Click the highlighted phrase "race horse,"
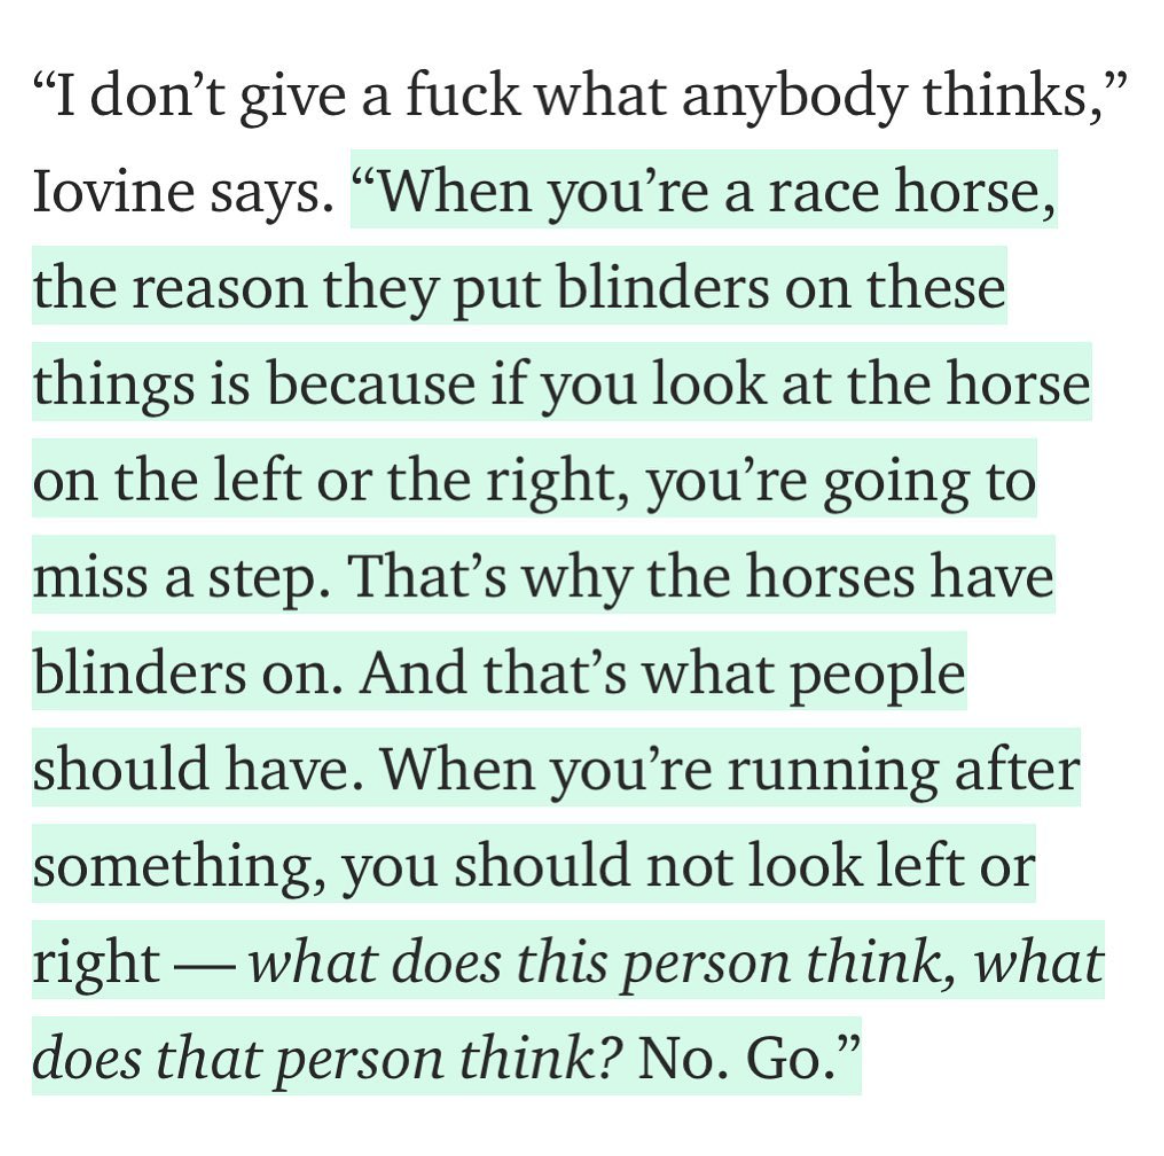The width and height of the screenshot is (1164, 1156). pos(911,192)
